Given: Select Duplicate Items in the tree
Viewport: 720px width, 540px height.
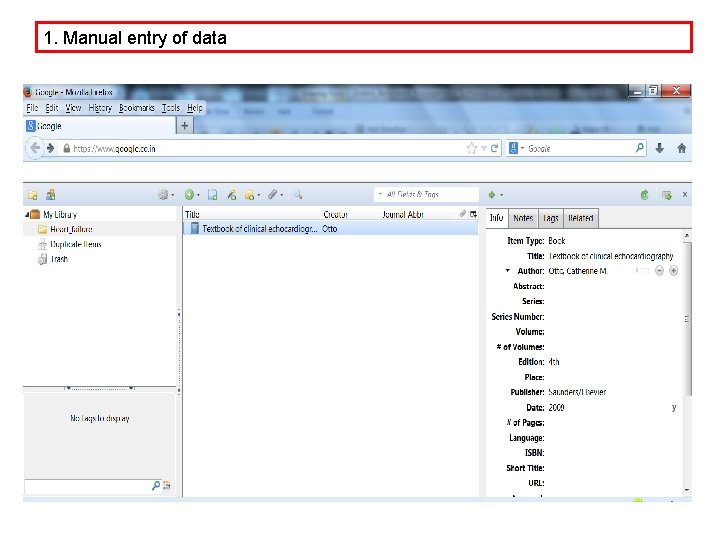Looking at the screenshot, I should pos(76,244).
